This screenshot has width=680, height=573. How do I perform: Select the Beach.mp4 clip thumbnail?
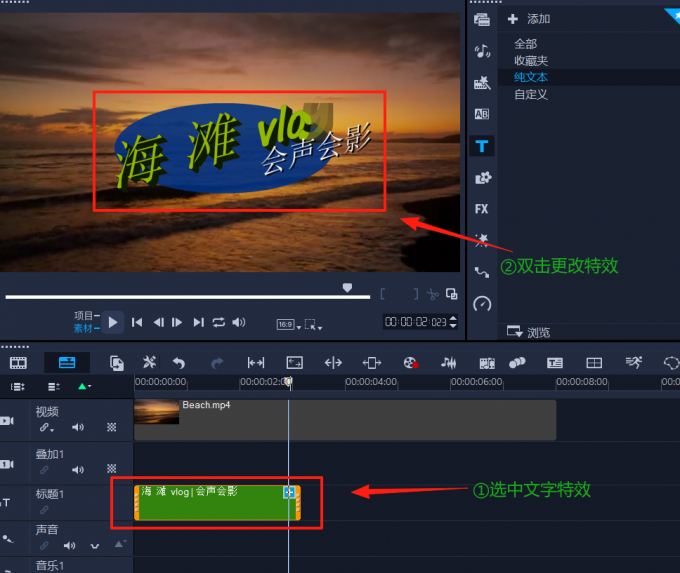tap(157, 412)
